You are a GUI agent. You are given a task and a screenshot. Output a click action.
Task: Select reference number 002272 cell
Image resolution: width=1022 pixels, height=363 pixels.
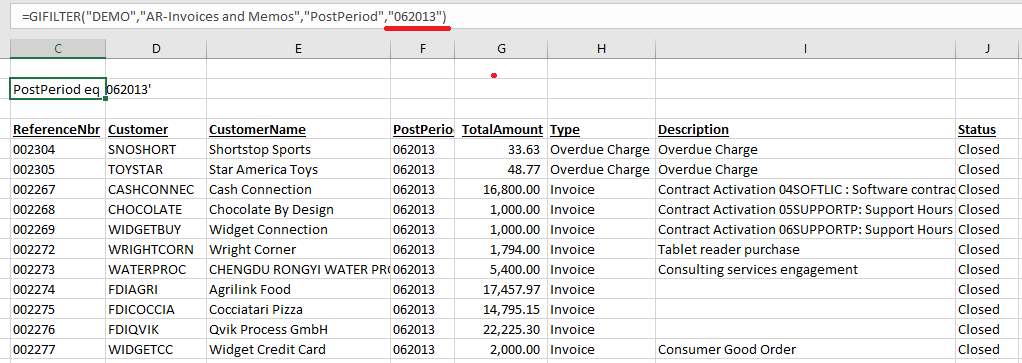[58, 250]
